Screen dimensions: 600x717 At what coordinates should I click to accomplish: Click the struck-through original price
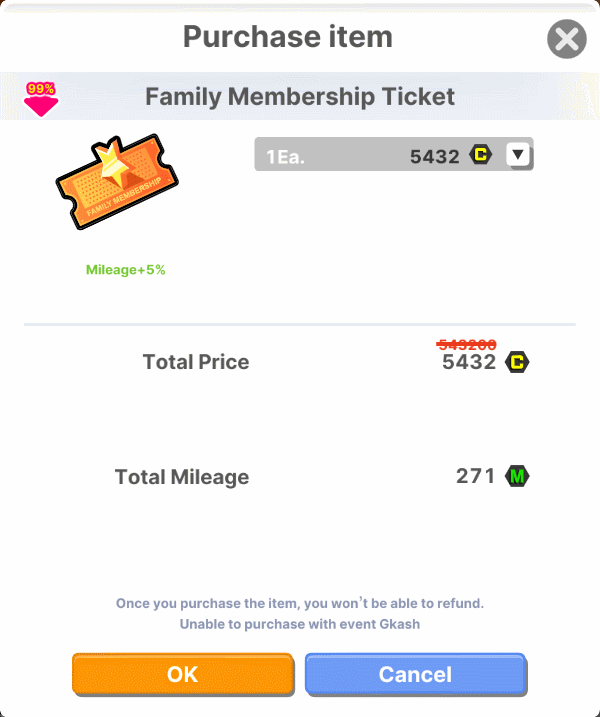tap(466, 344)
